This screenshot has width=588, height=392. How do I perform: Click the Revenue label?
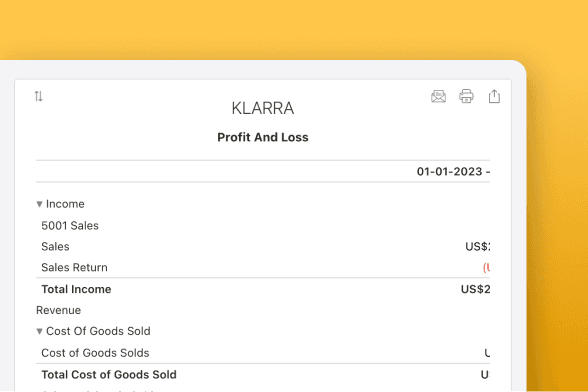(x=58, y=310)
